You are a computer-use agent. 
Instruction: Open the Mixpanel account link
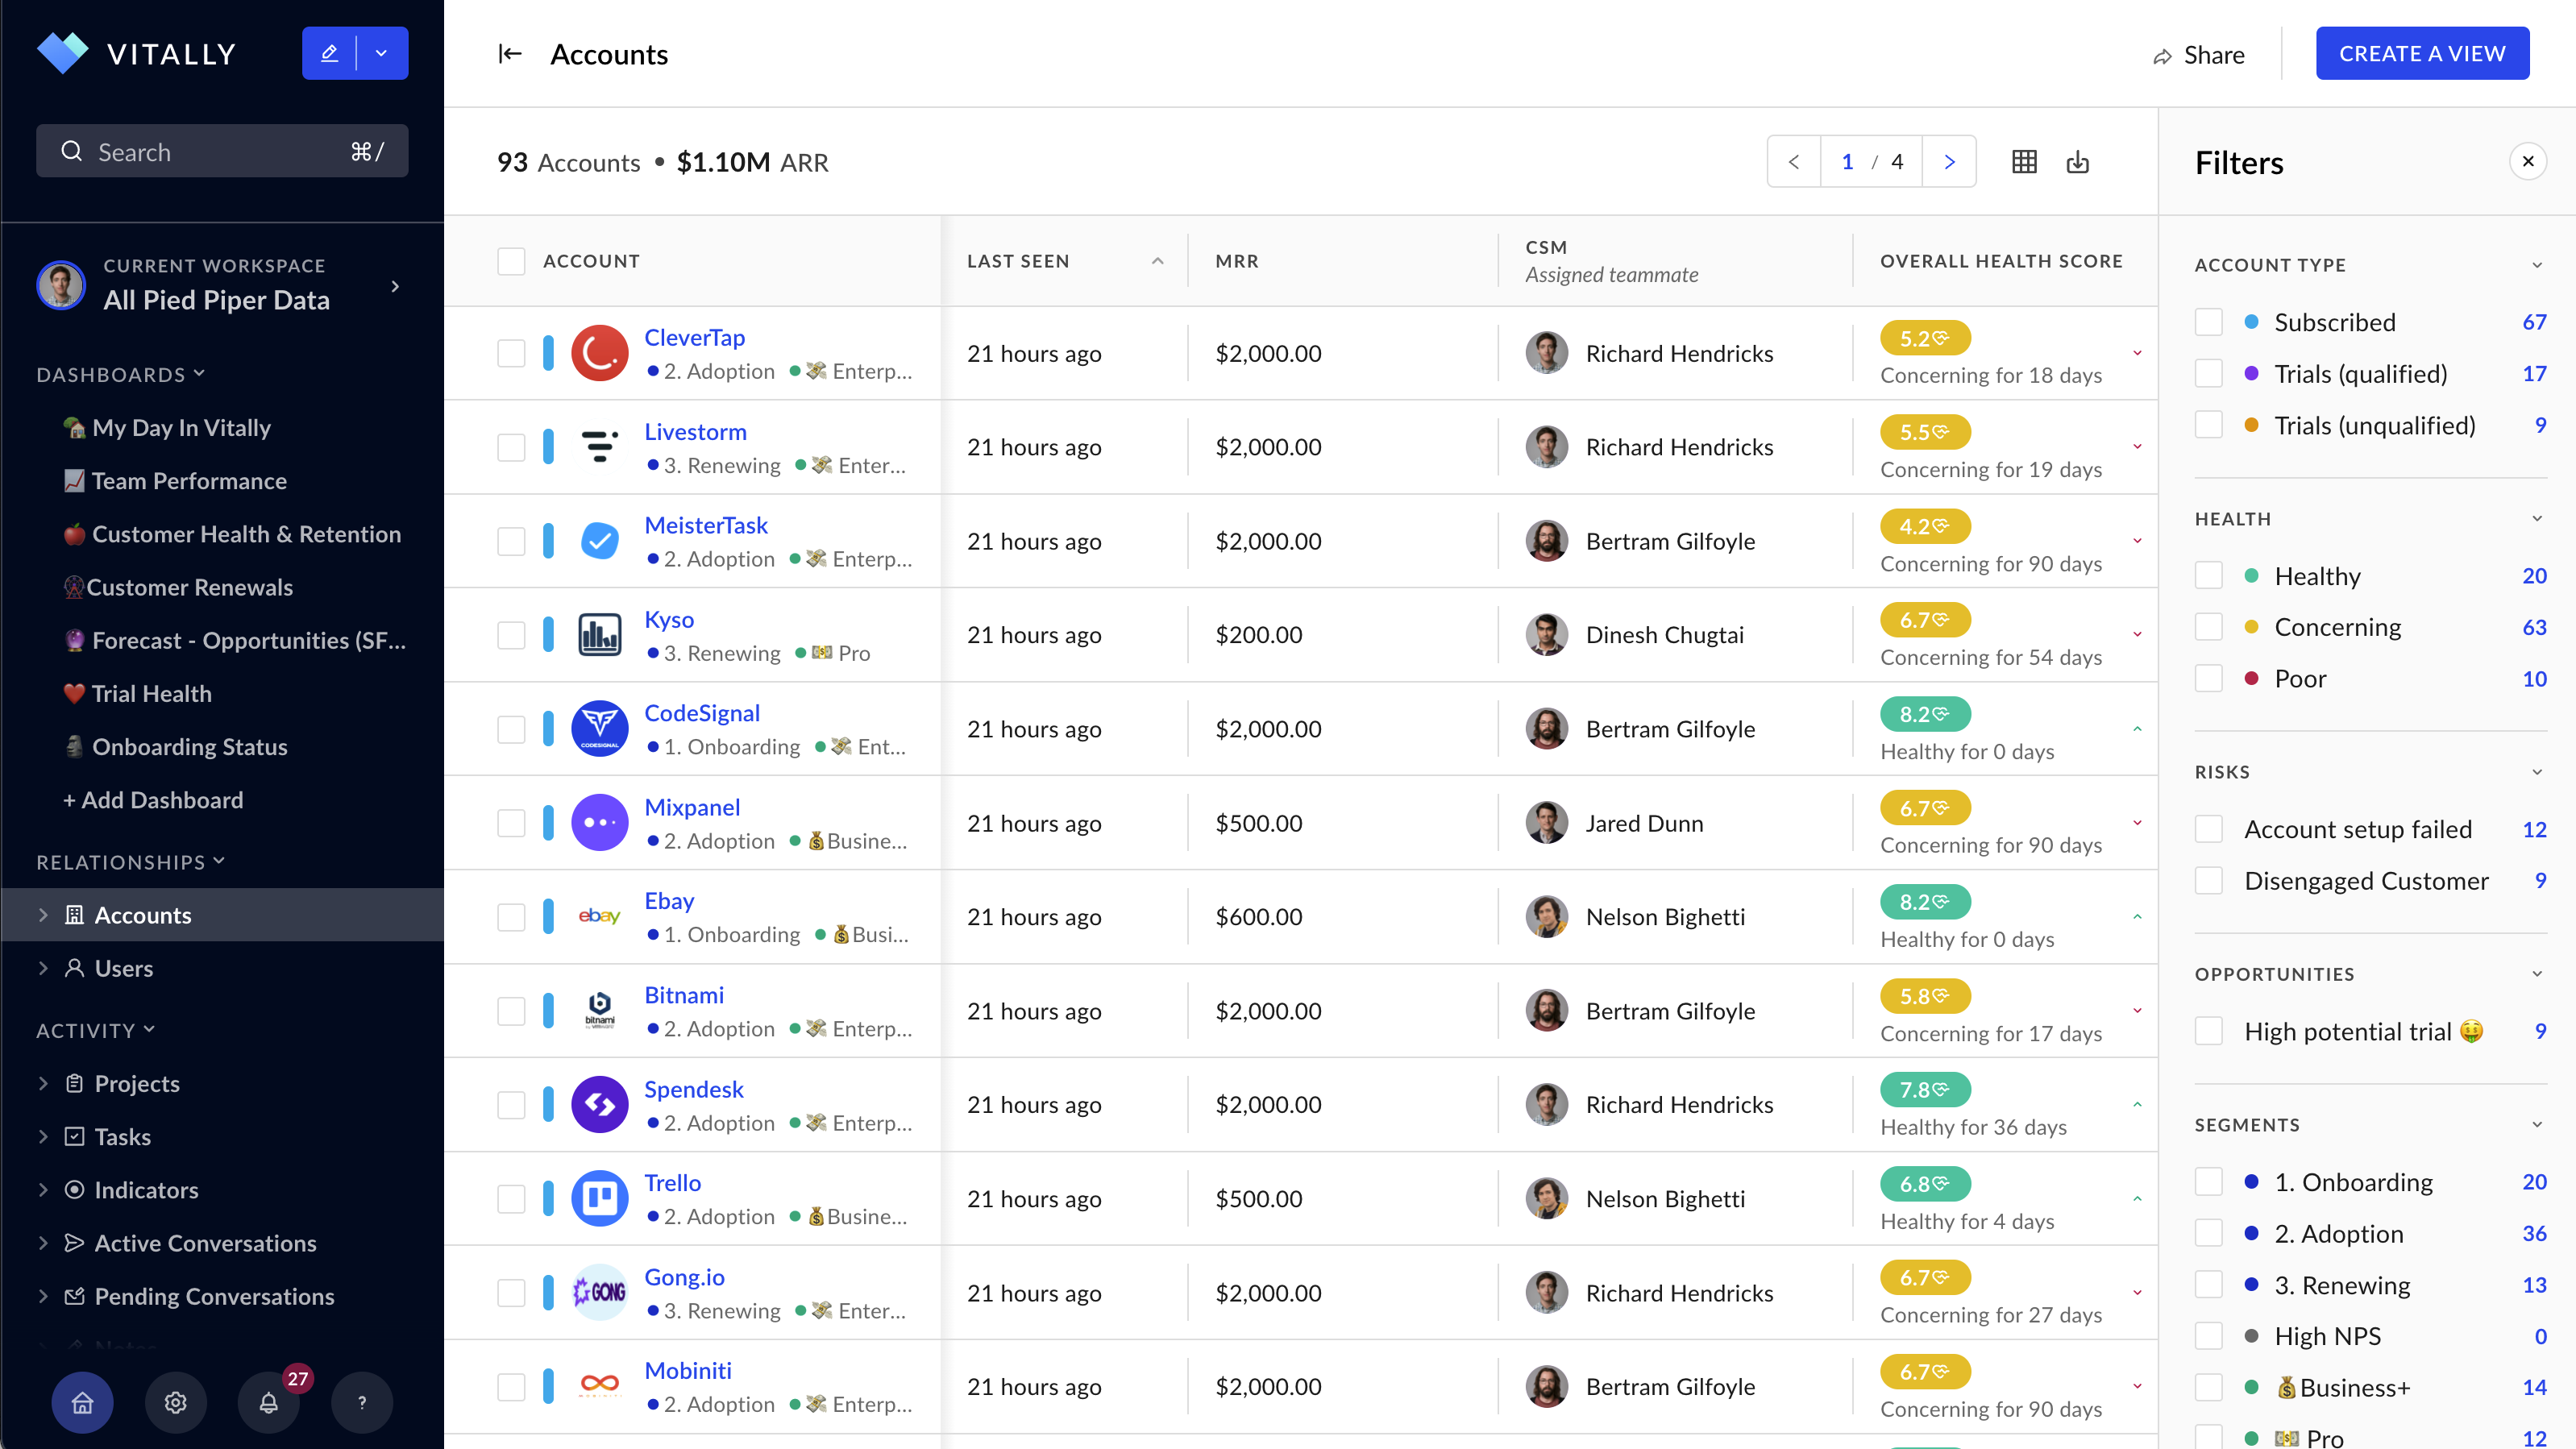pos(692,807)
